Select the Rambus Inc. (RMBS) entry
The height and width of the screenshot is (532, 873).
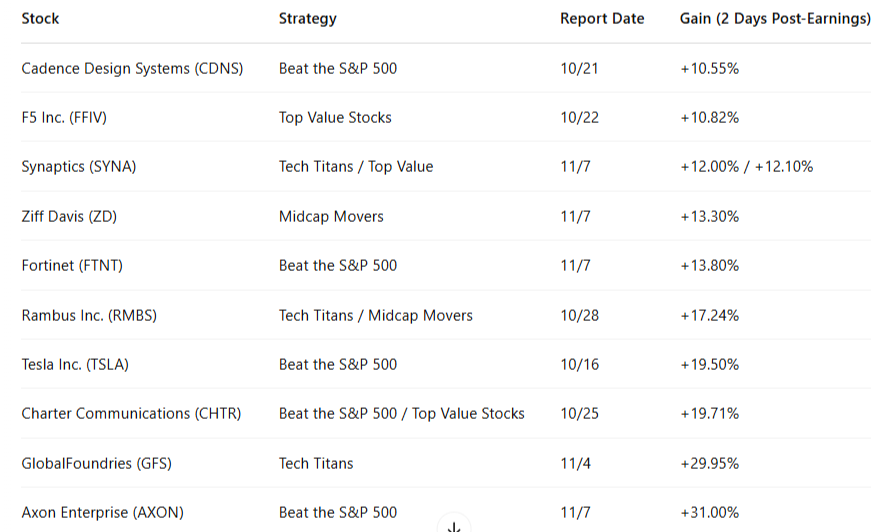(x=89, y=315)
